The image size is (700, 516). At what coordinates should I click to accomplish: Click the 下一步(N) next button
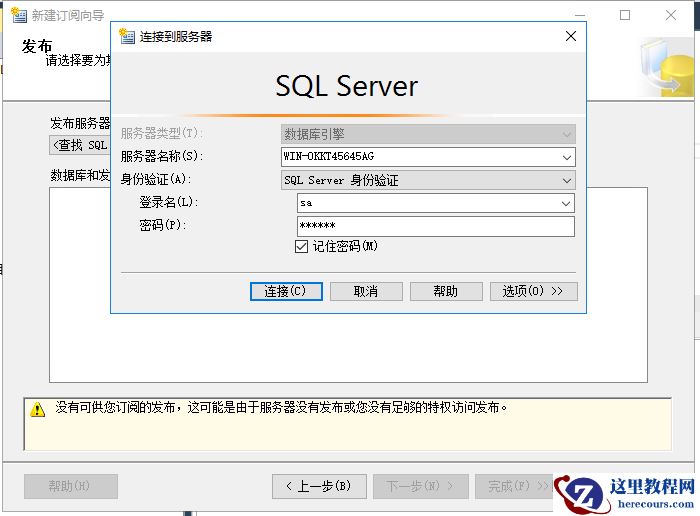tap(421, 486)
